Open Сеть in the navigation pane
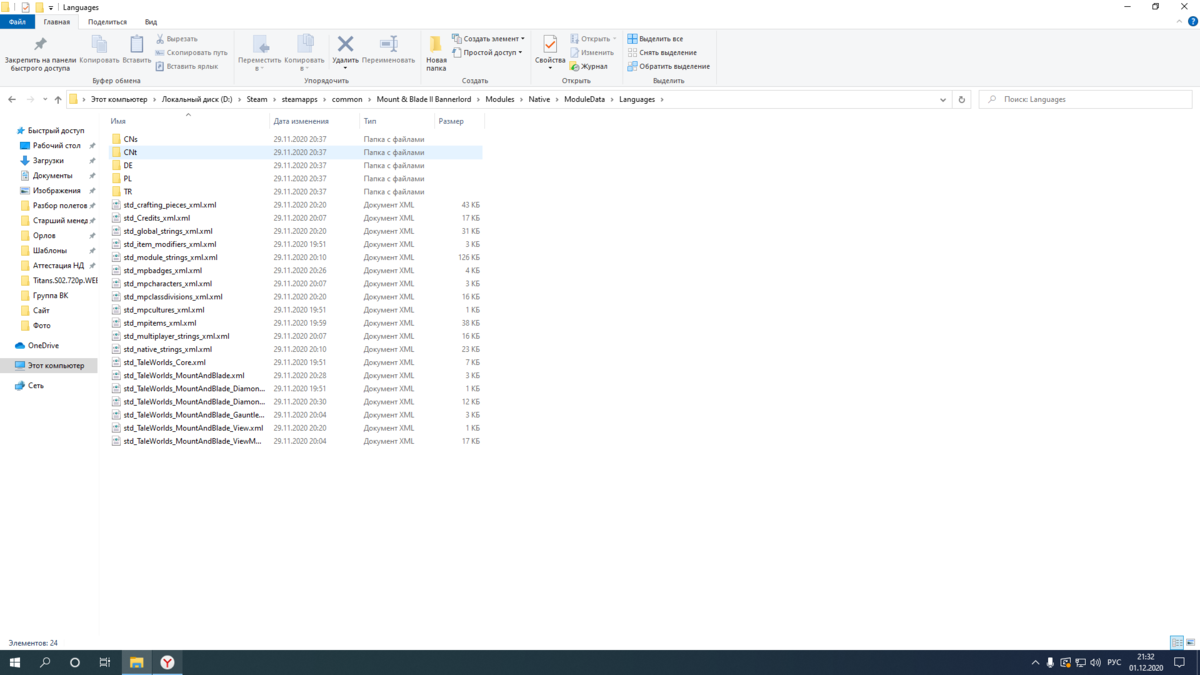 click(x=36, y=385)
